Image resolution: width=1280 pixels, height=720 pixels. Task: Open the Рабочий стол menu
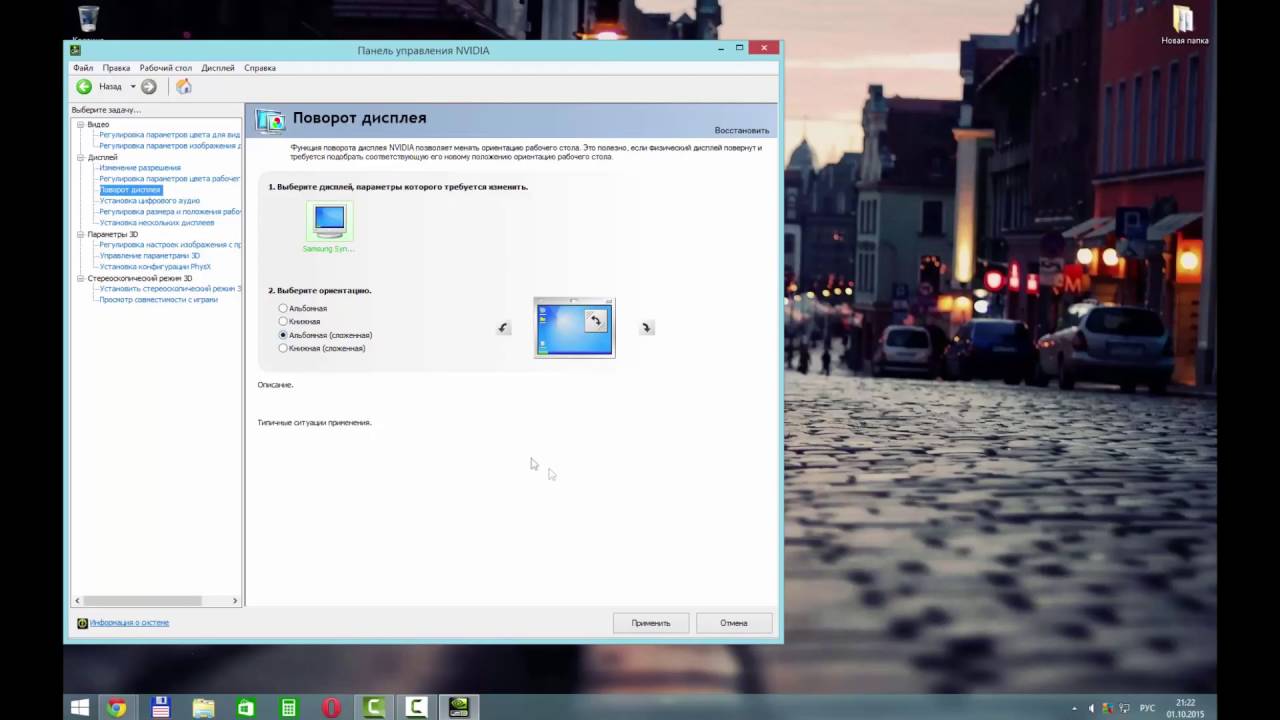click(166, 68)
